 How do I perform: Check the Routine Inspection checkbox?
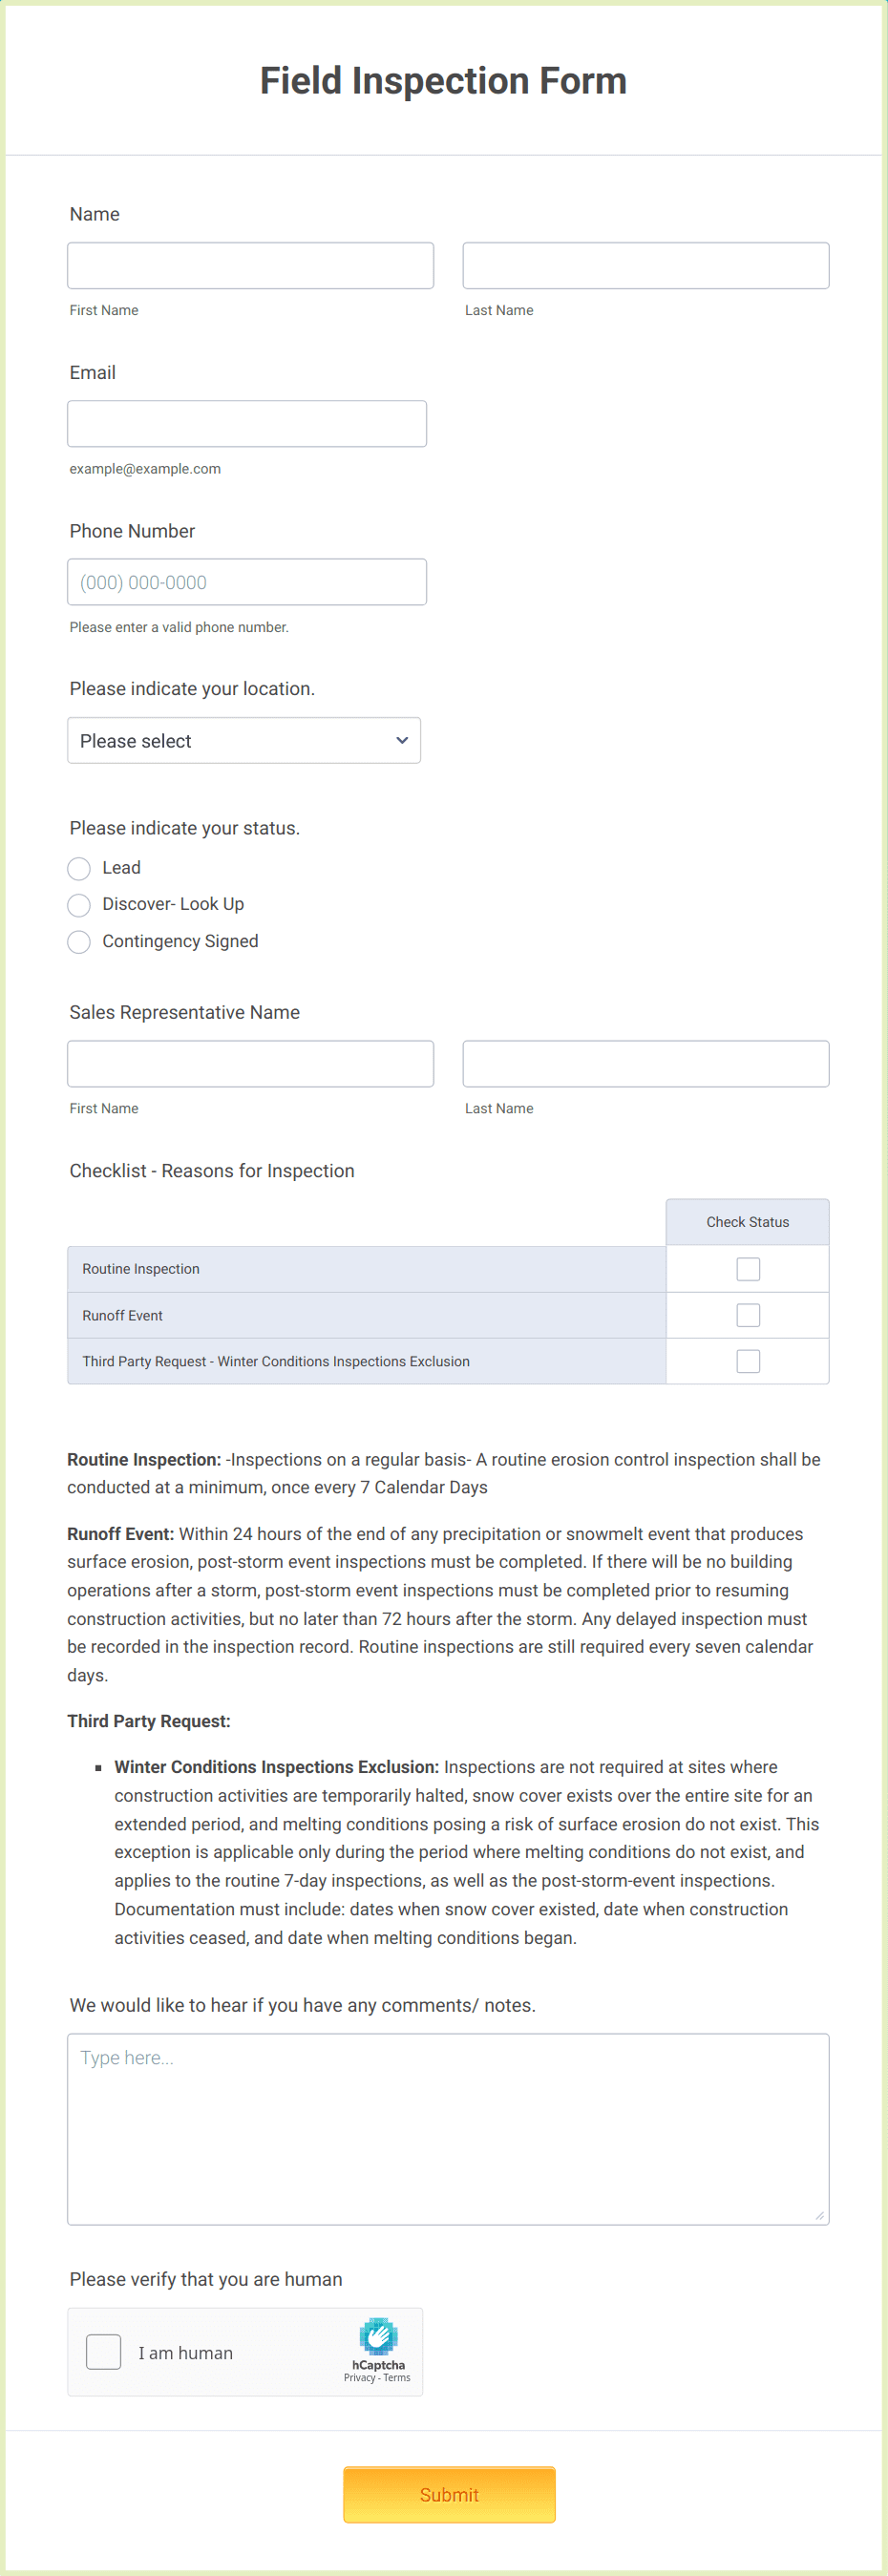pos(747,1268)
